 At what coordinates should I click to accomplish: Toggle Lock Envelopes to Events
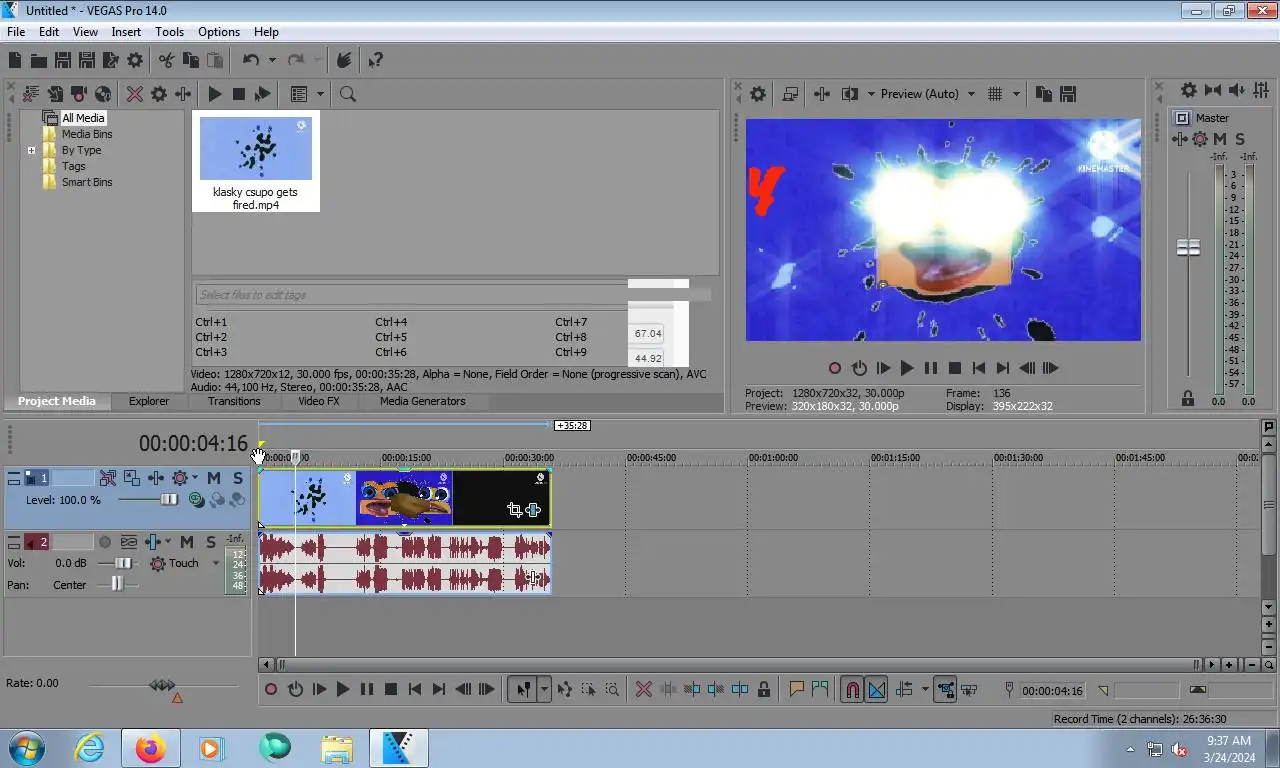click(944, 690)
